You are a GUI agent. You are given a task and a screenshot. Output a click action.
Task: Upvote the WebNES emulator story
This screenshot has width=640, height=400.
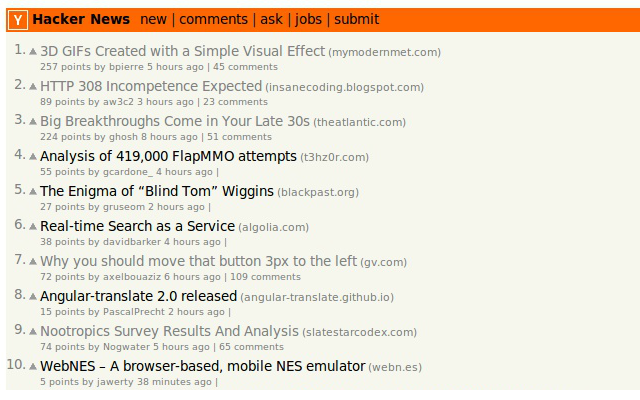tap(33, 367)
